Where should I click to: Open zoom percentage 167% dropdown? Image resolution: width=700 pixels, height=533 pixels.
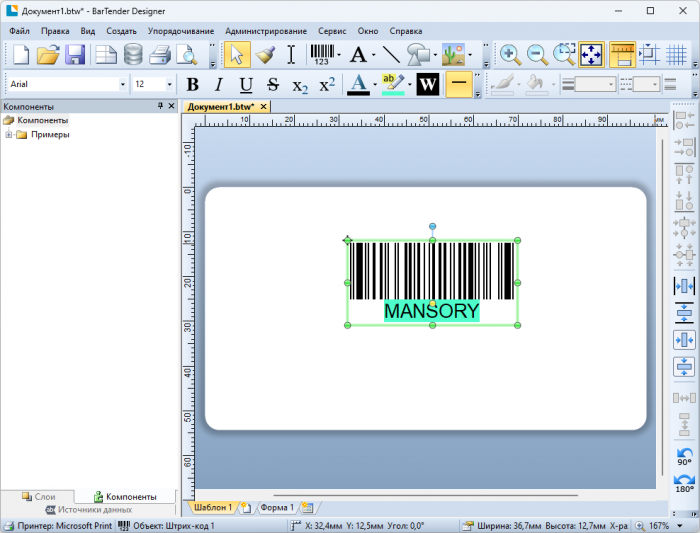[680, 526]
